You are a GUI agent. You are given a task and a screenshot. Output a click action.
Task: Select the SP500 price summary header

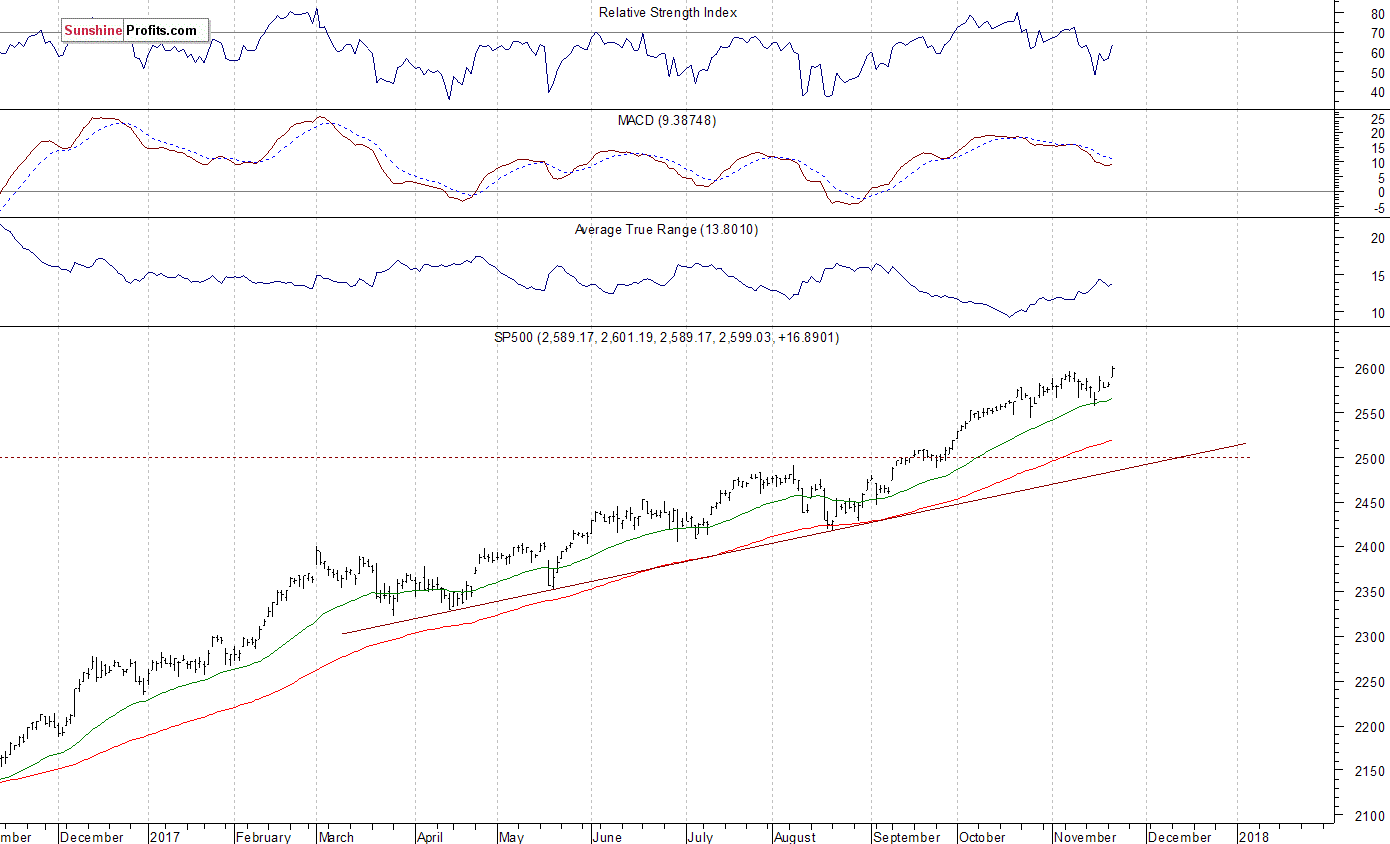pyautogui.click(x=667, y=338)
